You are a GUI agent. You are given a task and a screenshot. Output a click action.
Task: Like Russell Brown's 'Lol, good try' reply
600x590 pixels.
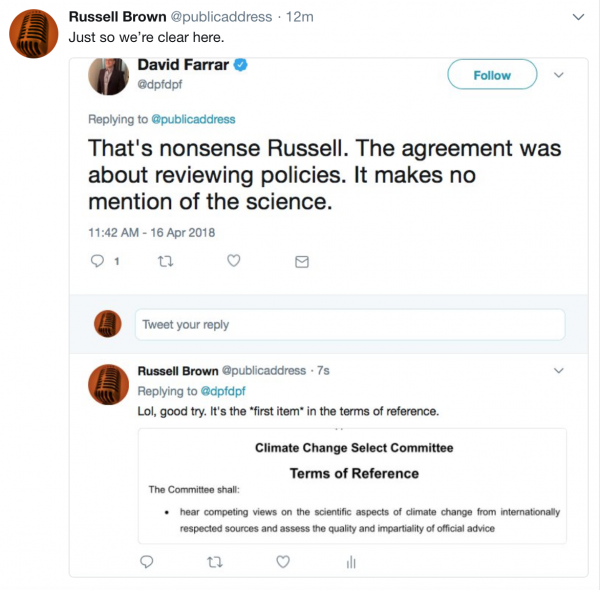(283, 561)
